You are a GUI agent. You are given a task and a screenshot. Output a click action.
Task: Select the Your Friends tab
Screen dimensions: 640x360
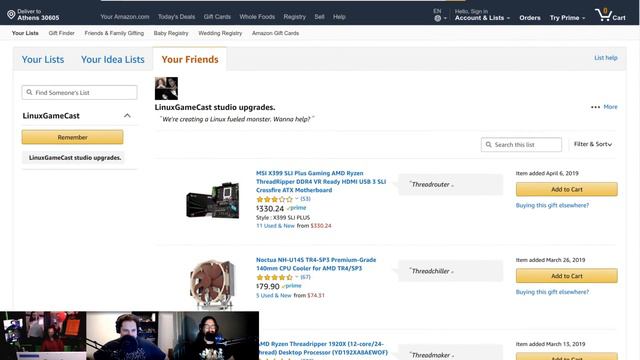[190, 60]
